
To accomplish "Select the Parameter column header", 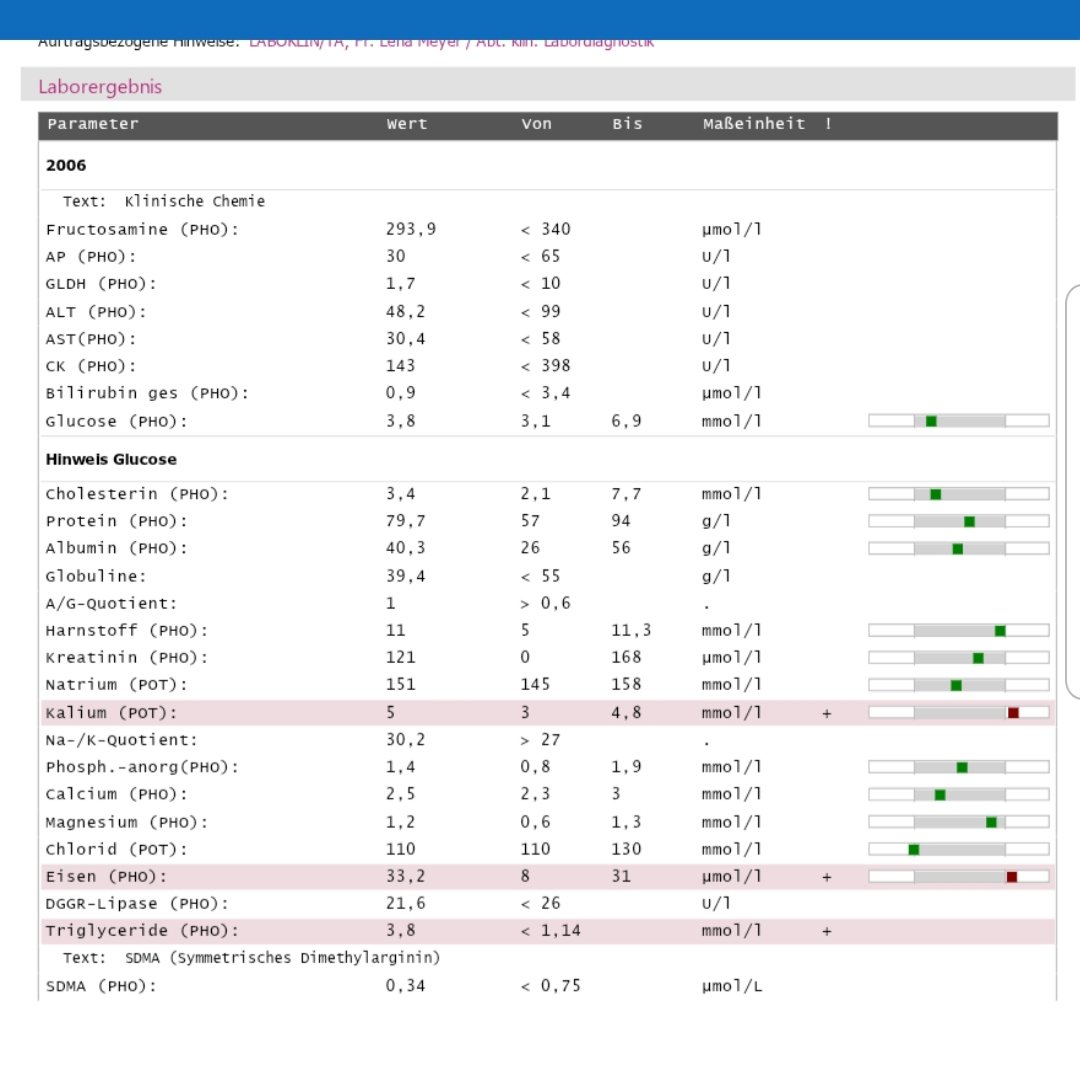I will (93, 124).
